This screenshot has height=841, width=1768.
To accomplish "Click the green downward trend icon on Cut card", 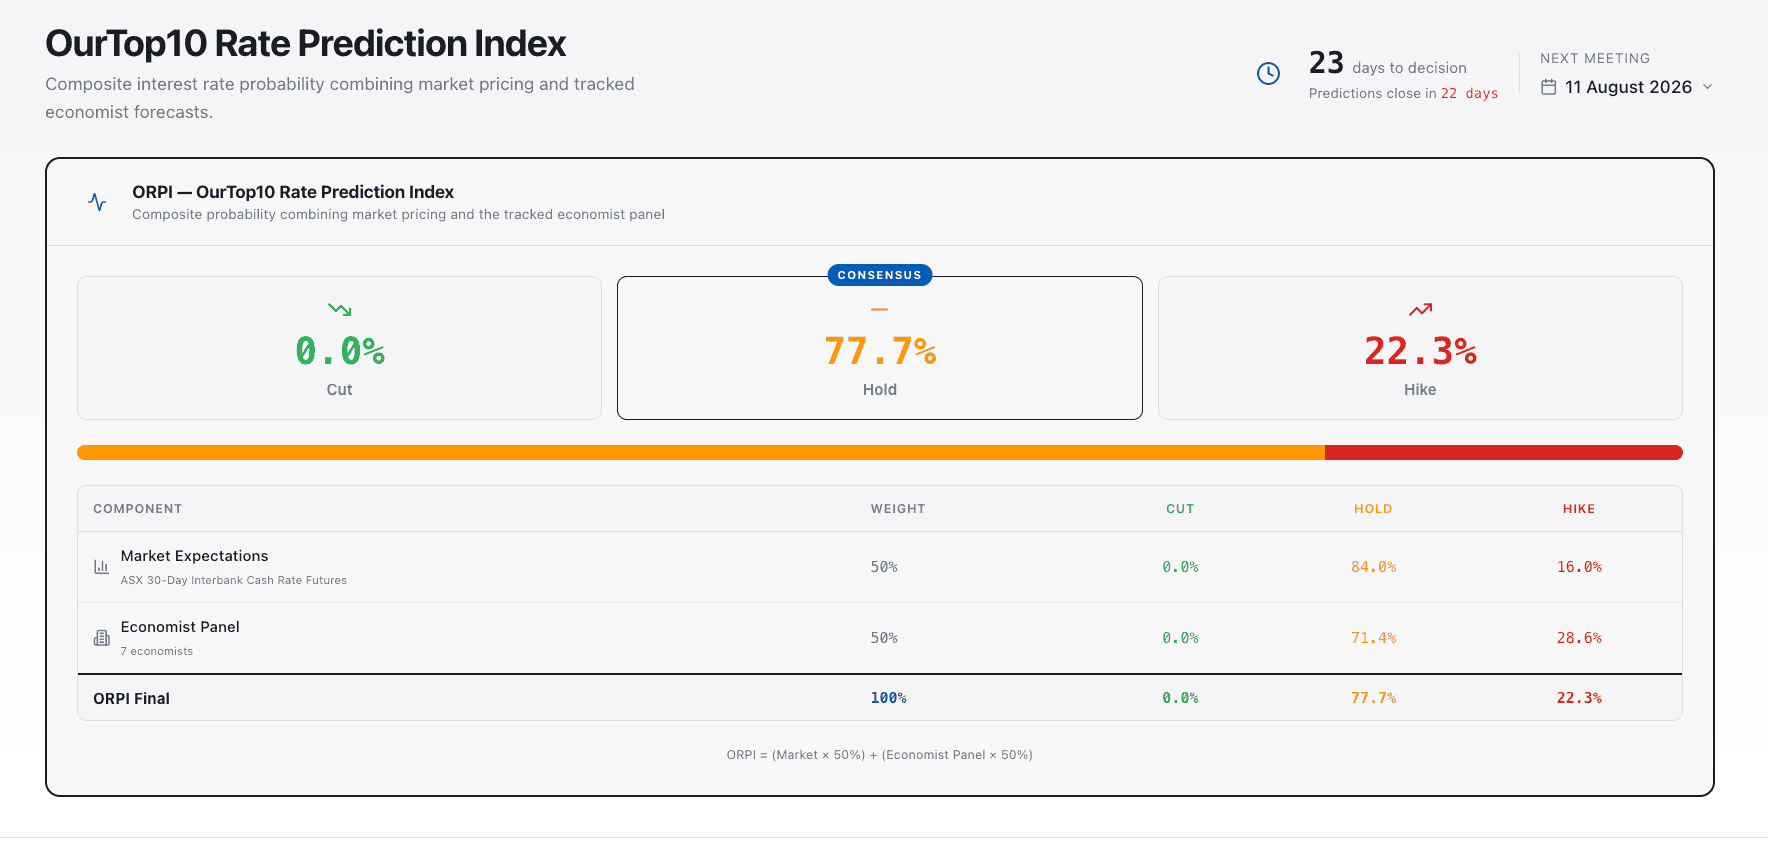I will tap(339, 310).
